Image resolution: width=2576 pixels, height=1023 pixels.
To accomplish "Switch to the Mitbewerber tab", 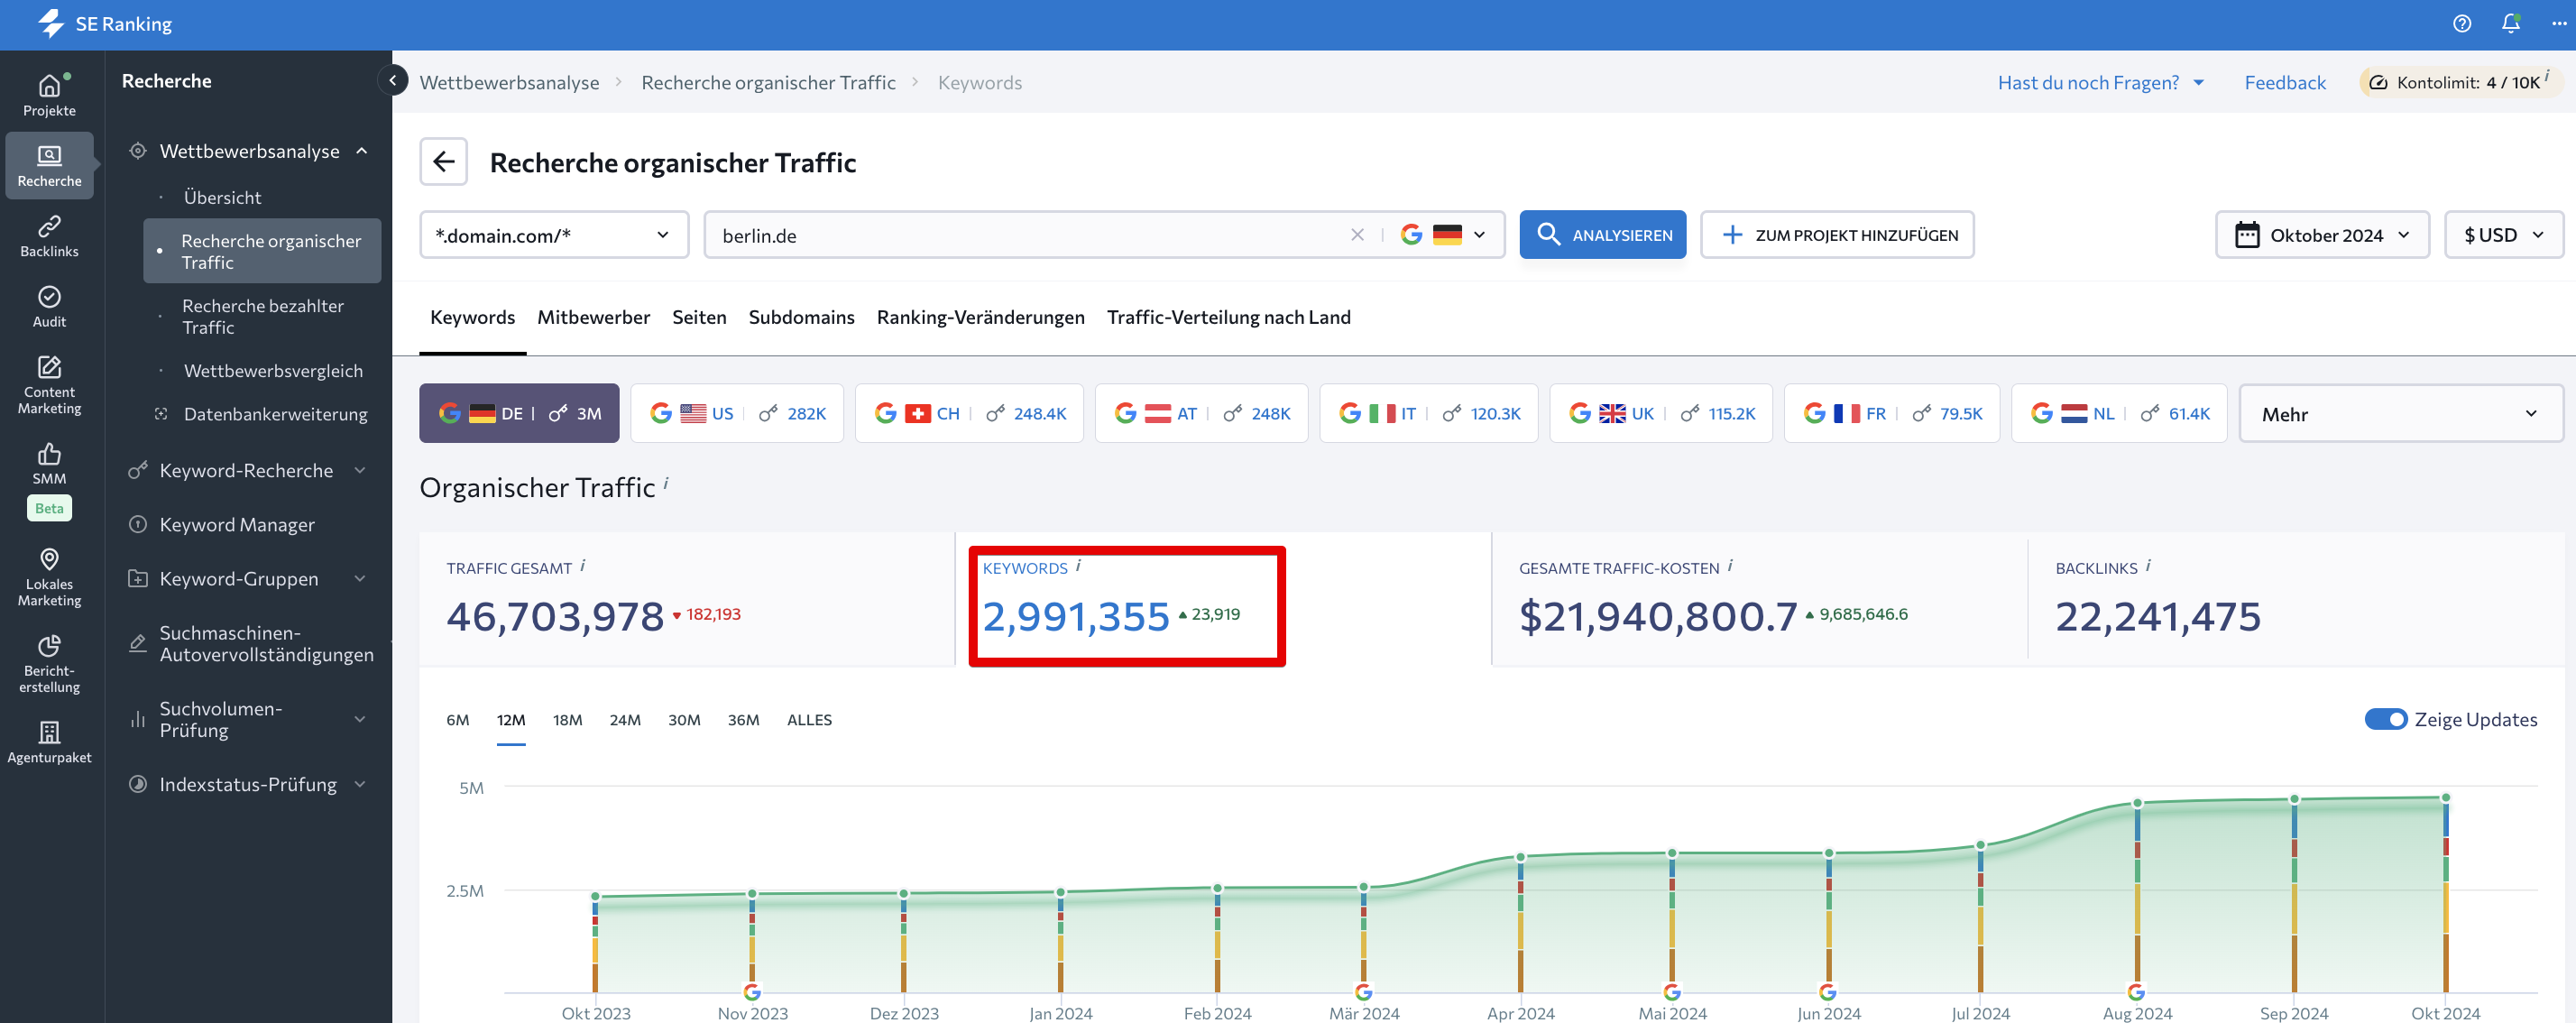I will (593, 317).
